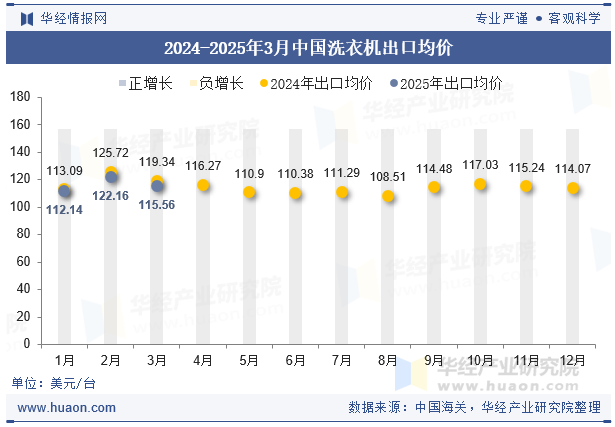This screenshot has height=427, width=615.
Task: Click the 正增长 legend label
Action: (151, 83)
